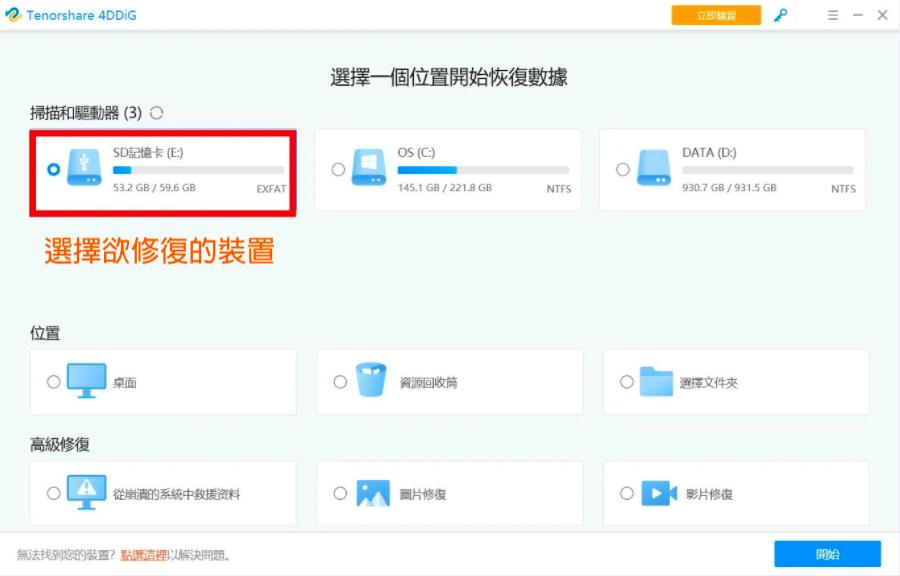The image size is (900, 576).
Task: Click the OS (C:) name text
Action: click(x=416, y=153)
